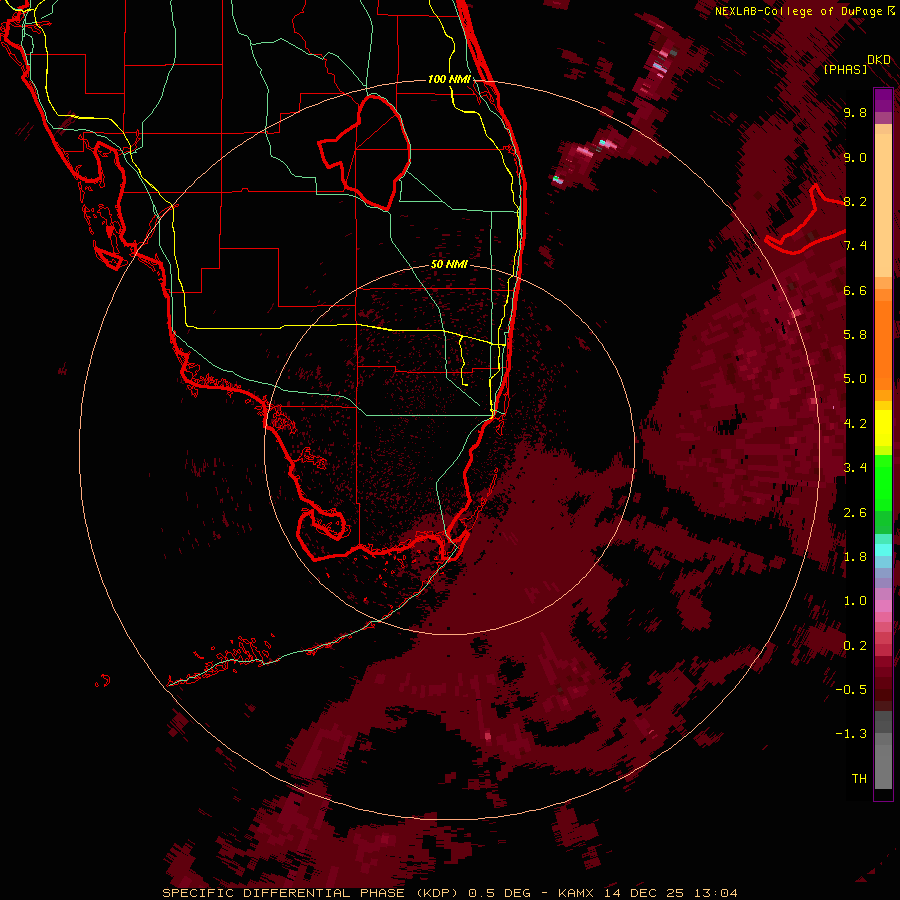Image resolution: width=900 pixels, height=900 pixels.
Task: Click the 0.2 value on color scale
Action: tap(855, 646)
